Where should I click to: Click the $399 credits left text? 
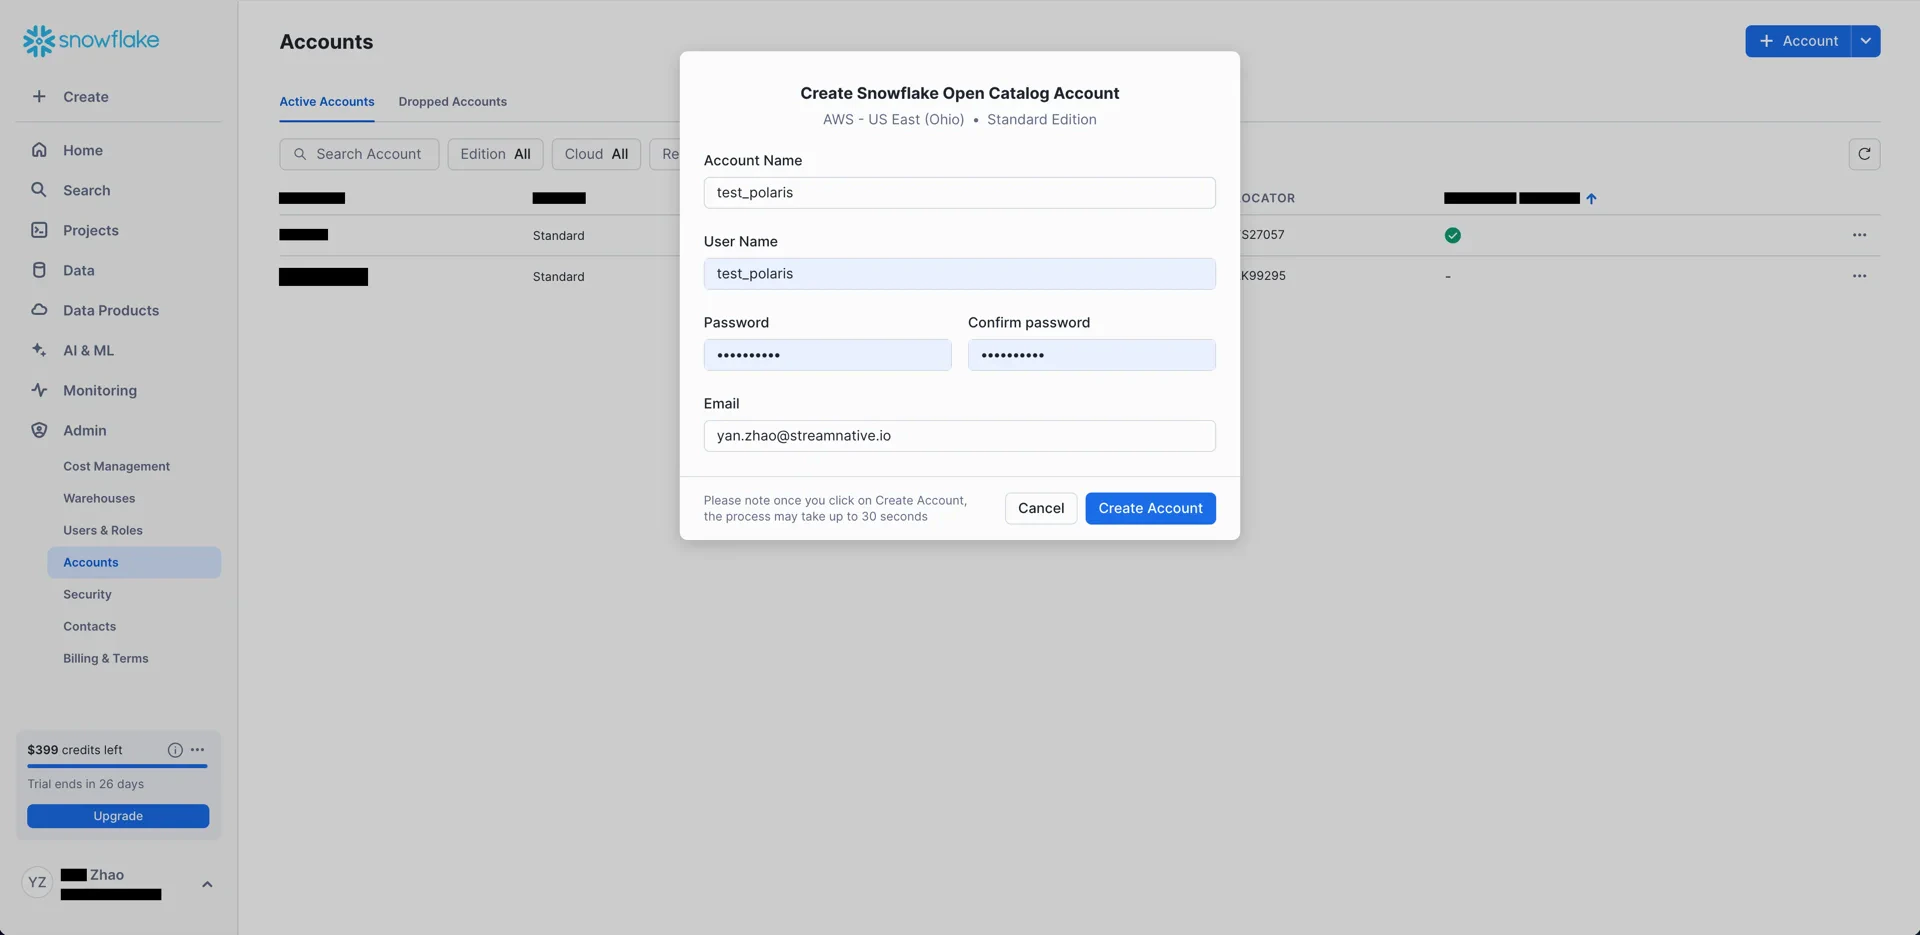click(75, 750)
